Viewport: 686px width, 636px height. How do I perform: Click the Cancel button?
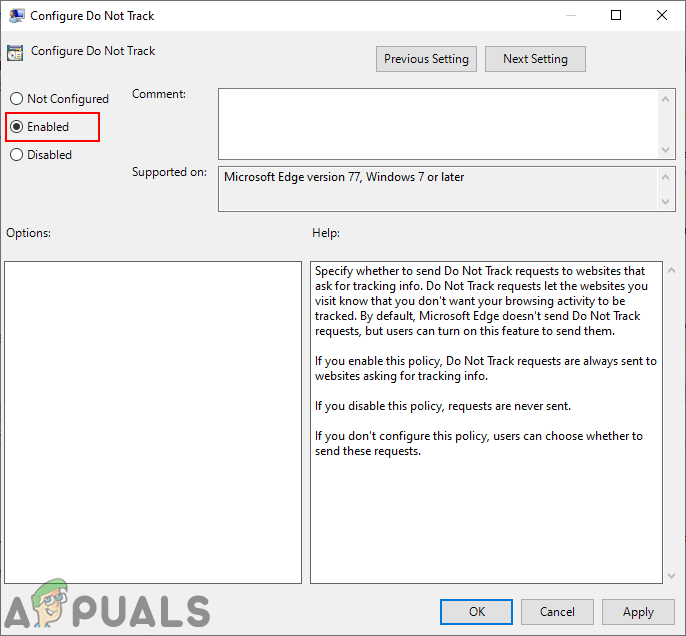pyautogui.click(x=557, y=612)
